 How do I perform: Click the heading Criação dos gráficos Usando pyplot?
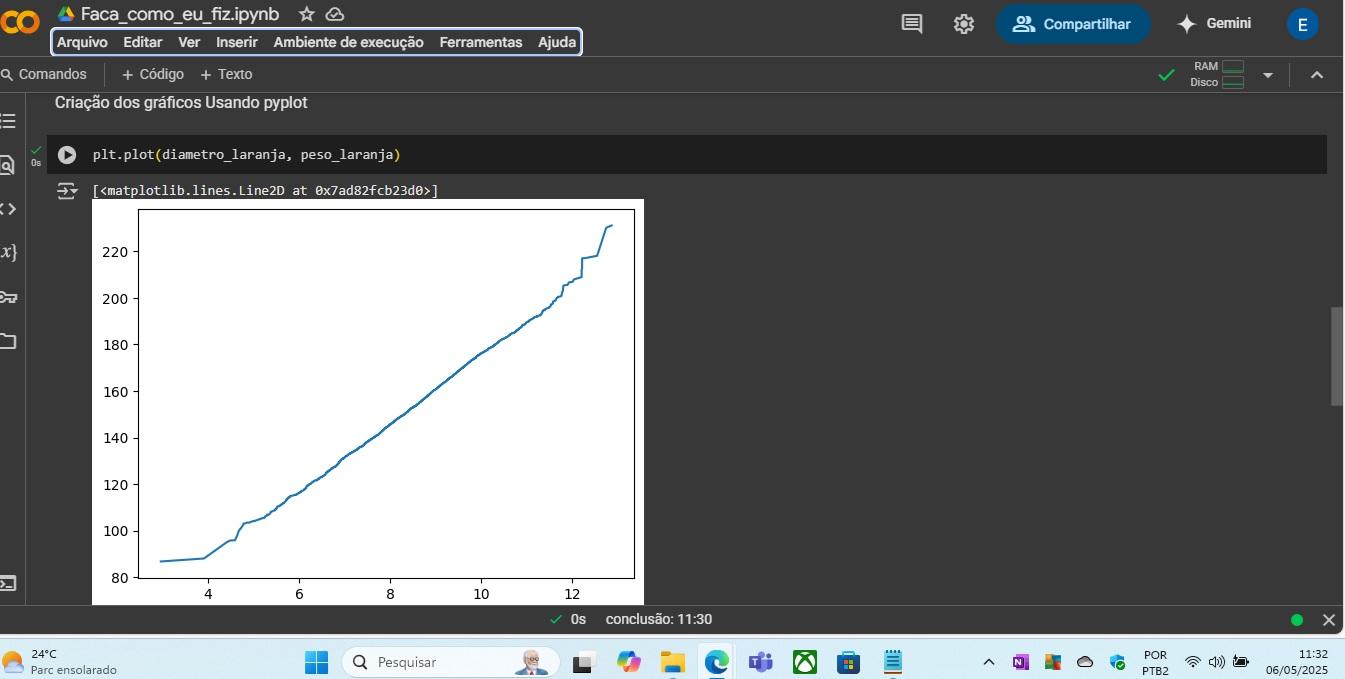181,102
